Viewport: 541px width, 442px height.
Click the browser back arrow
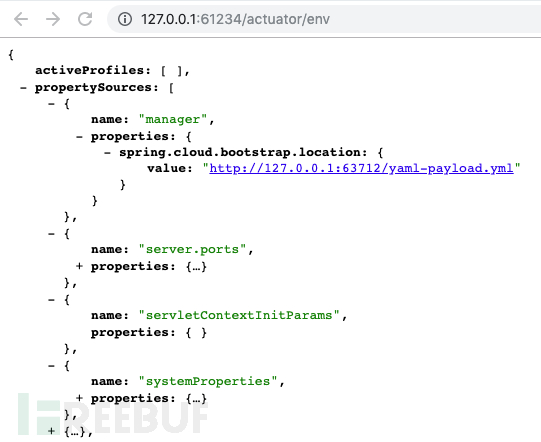(x=21, y=19)
